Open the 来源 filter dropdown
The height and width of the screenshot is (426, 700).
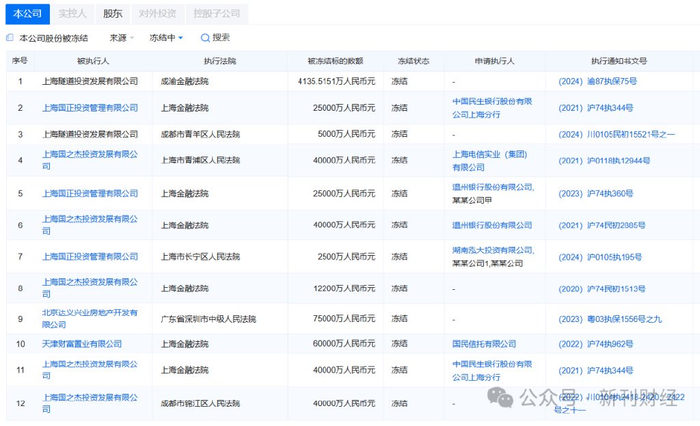(122, 38)
